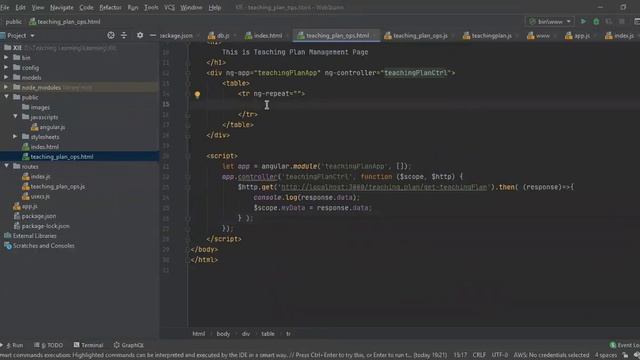Viewport: 640px width, 360px height.
Task: Collapse the public folder
Action: 6,97
